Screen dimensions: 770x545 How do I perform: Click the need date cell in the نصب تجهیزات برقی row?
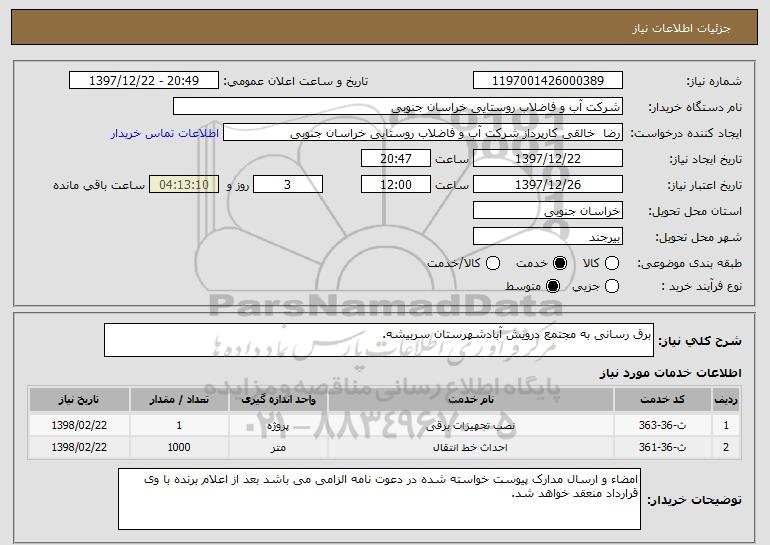79,425
